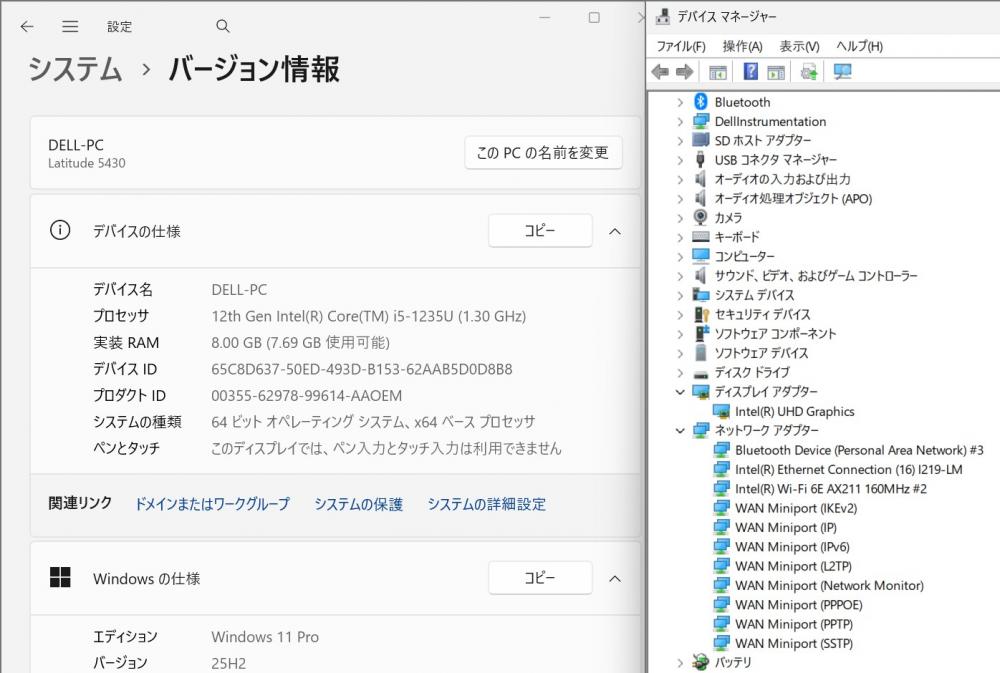Click システム breadcrumb in Settings
This screenshot has height=673, width=1000.
coord(75,68)
